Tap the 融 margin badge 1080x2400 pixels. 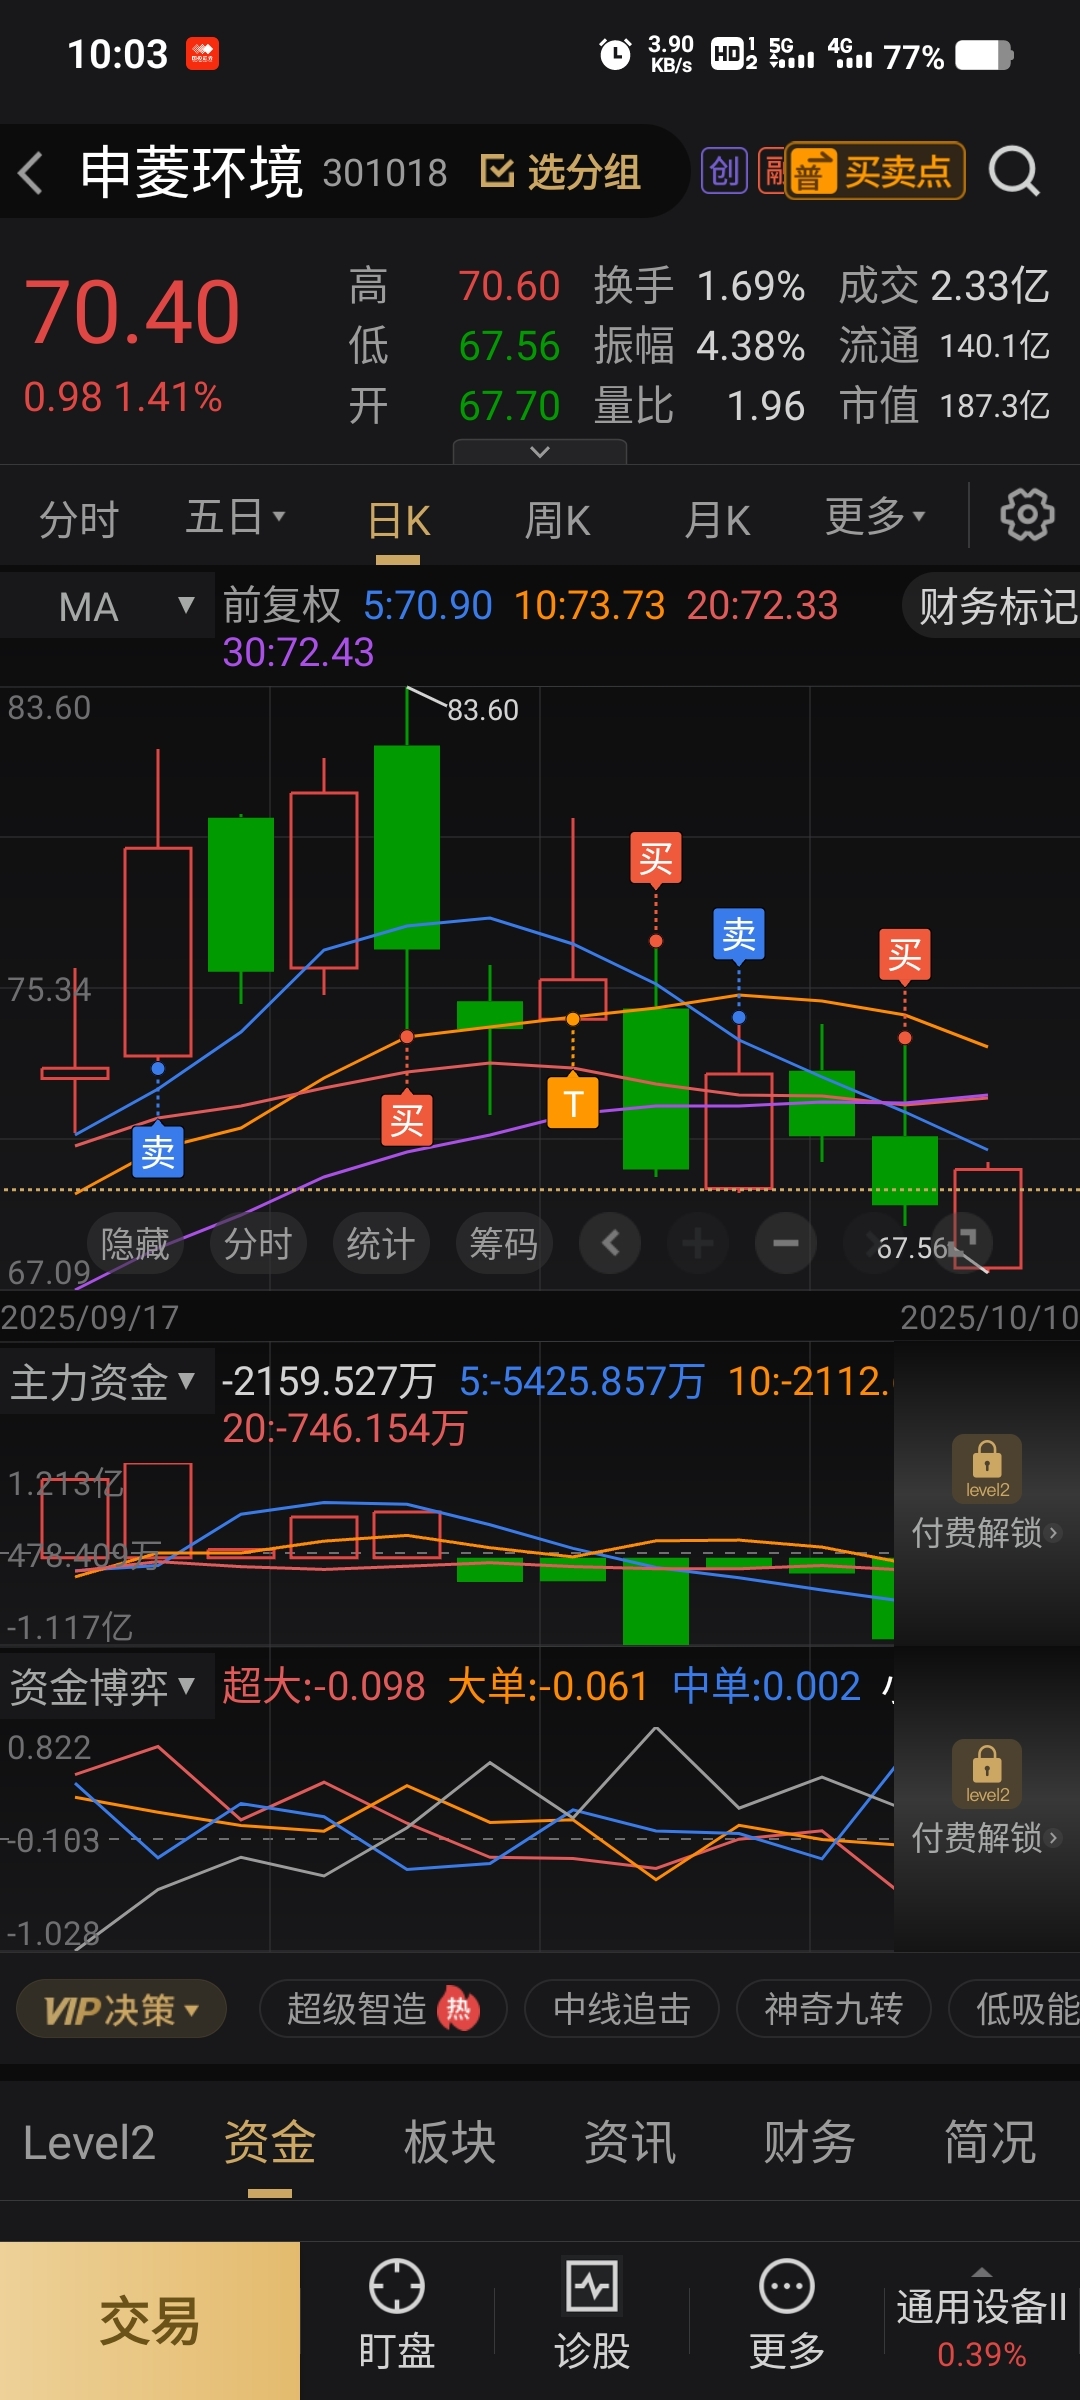pyautogui.click(x=772, y=171)
